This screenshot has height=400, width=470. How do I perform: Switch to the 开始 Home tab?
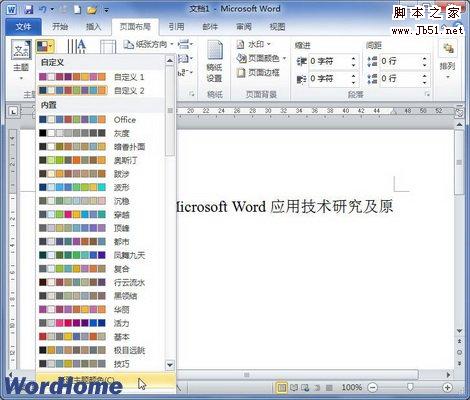[60, 27]
